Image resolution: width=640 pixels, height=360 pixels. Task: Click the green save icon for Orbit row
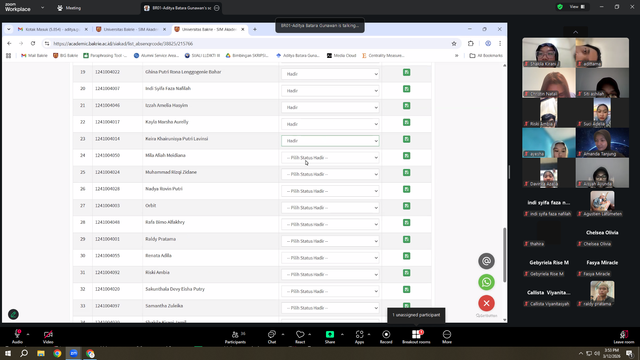[x=407, y=206]
